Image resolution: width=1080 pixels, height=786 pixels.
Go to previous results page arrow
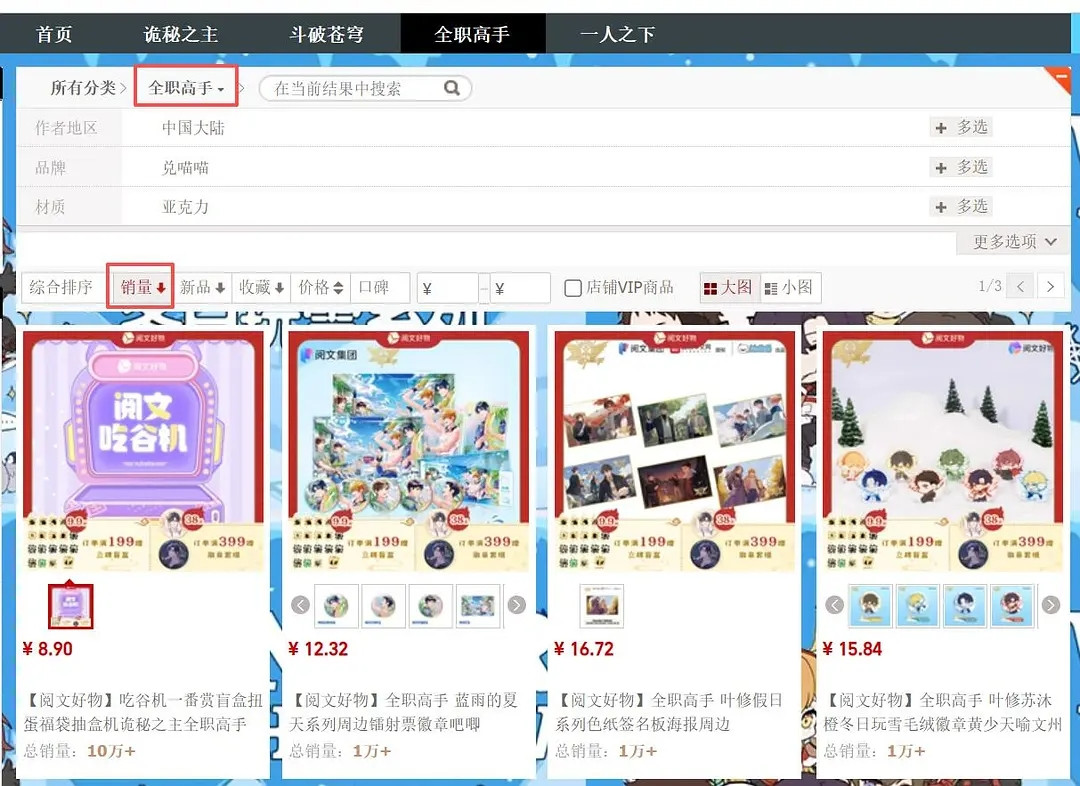click(1021, 287)
